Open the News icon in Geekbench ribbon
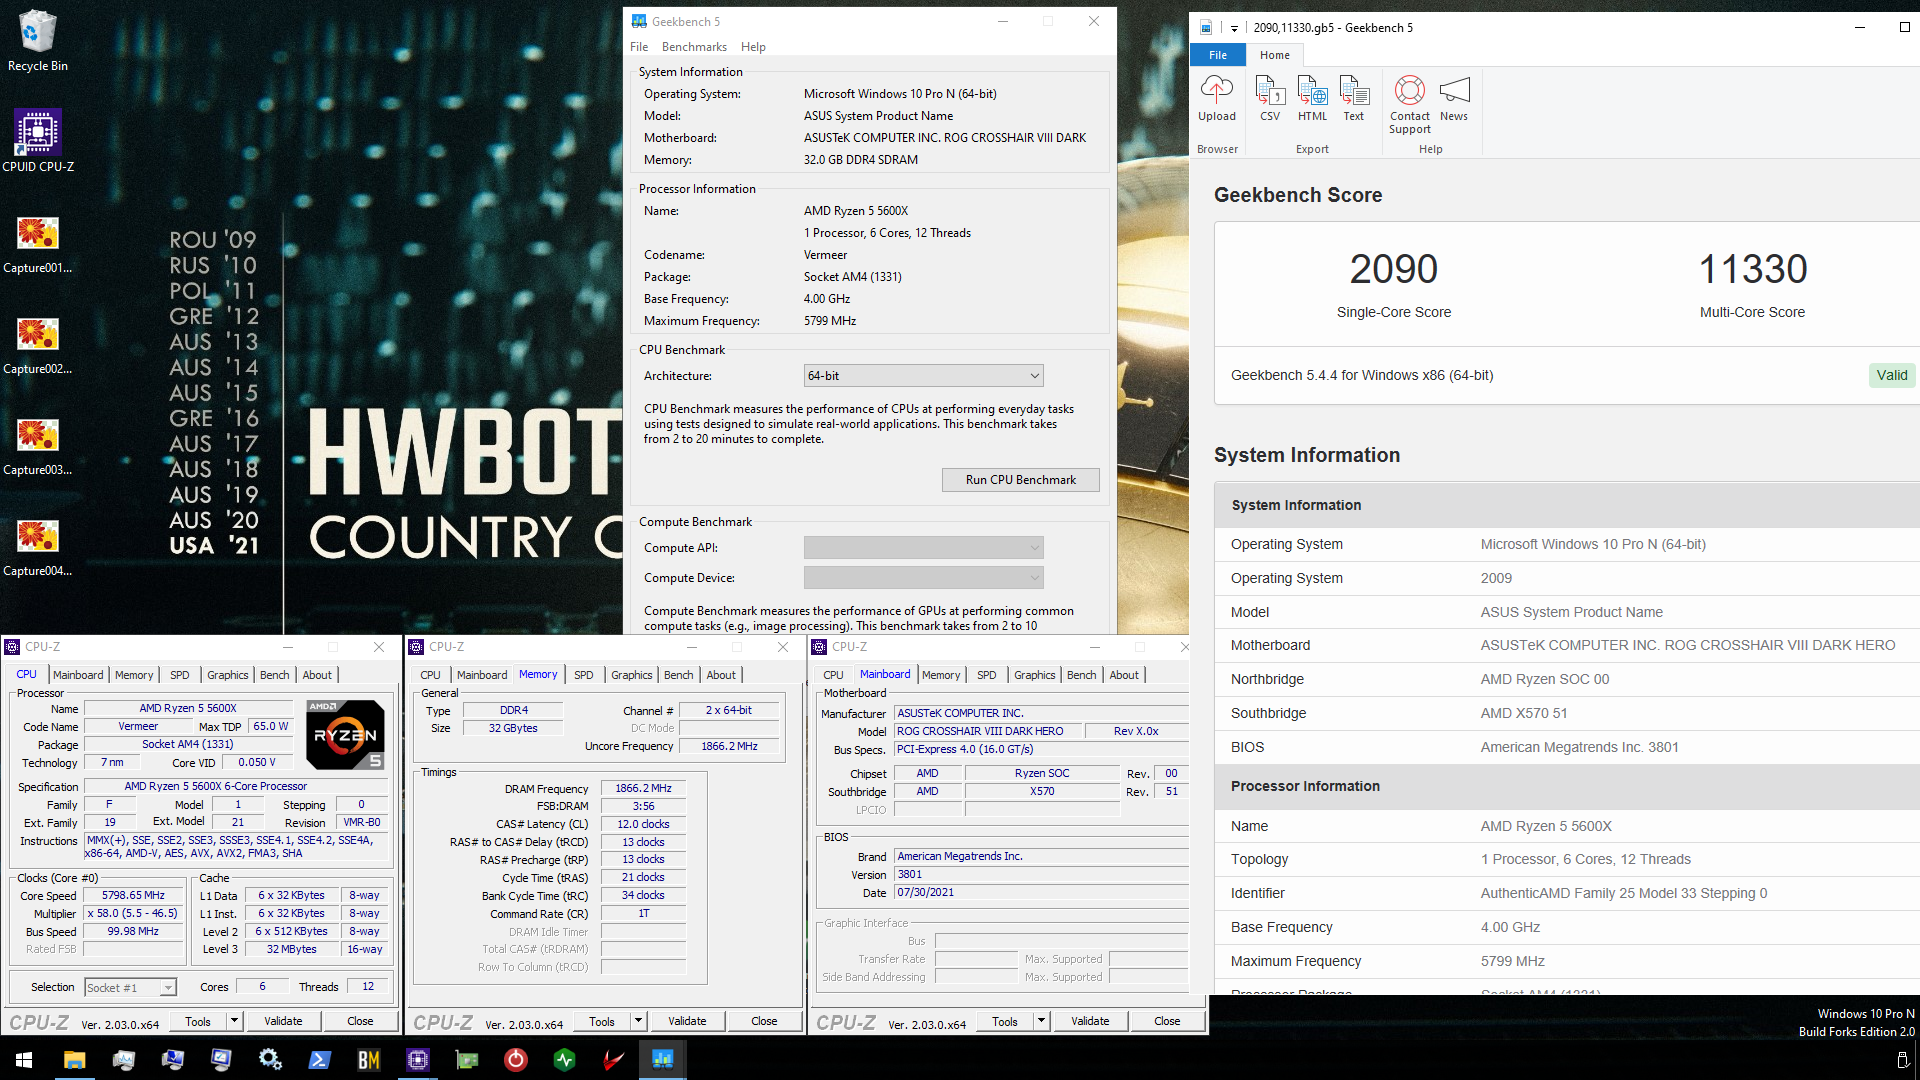 (x=1454, y=99)
